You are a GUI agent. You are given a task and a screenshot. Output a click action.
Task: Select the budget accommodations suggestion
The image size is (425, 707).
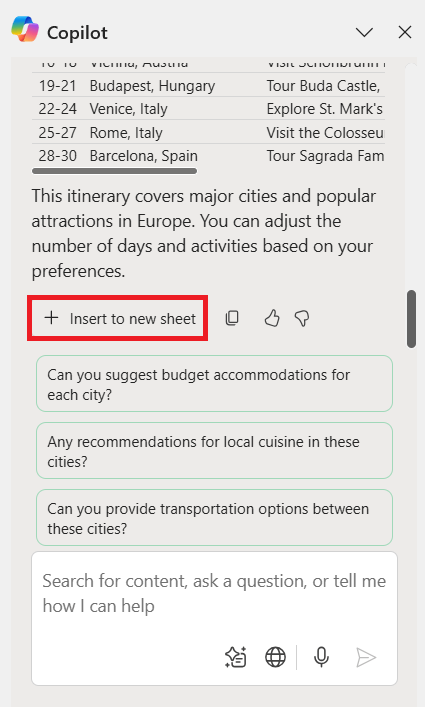point(215,384)
